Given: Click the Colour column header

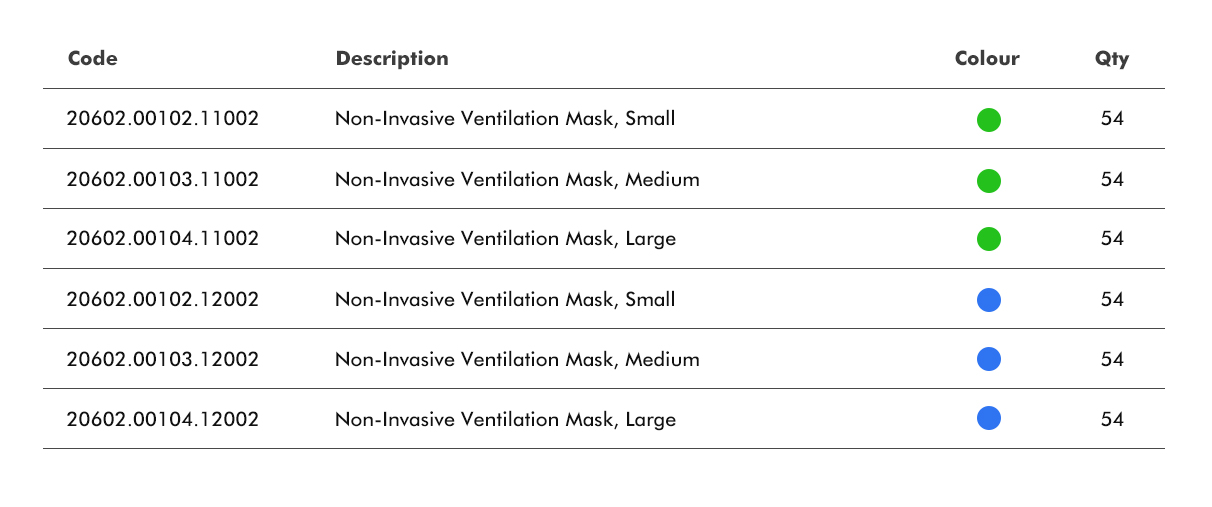Looking at the screenshot, I should click(x=987, y=59).
